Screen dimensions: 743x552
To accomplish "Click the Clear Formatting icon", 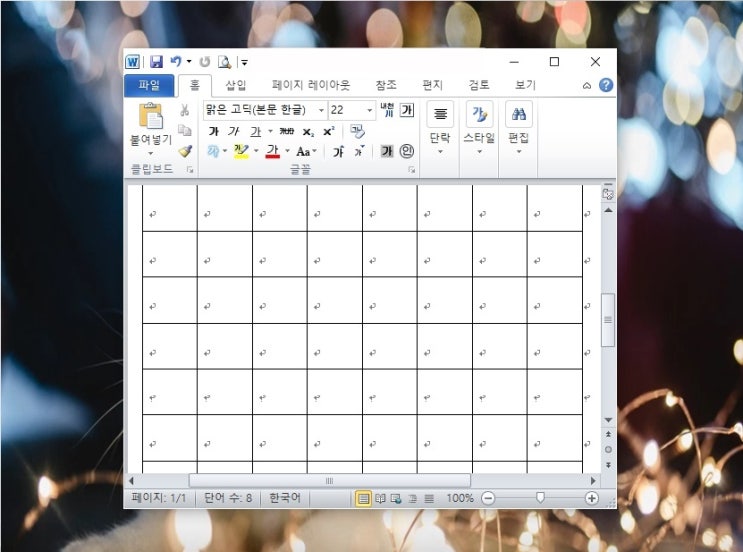I will [x=357, y=131].
